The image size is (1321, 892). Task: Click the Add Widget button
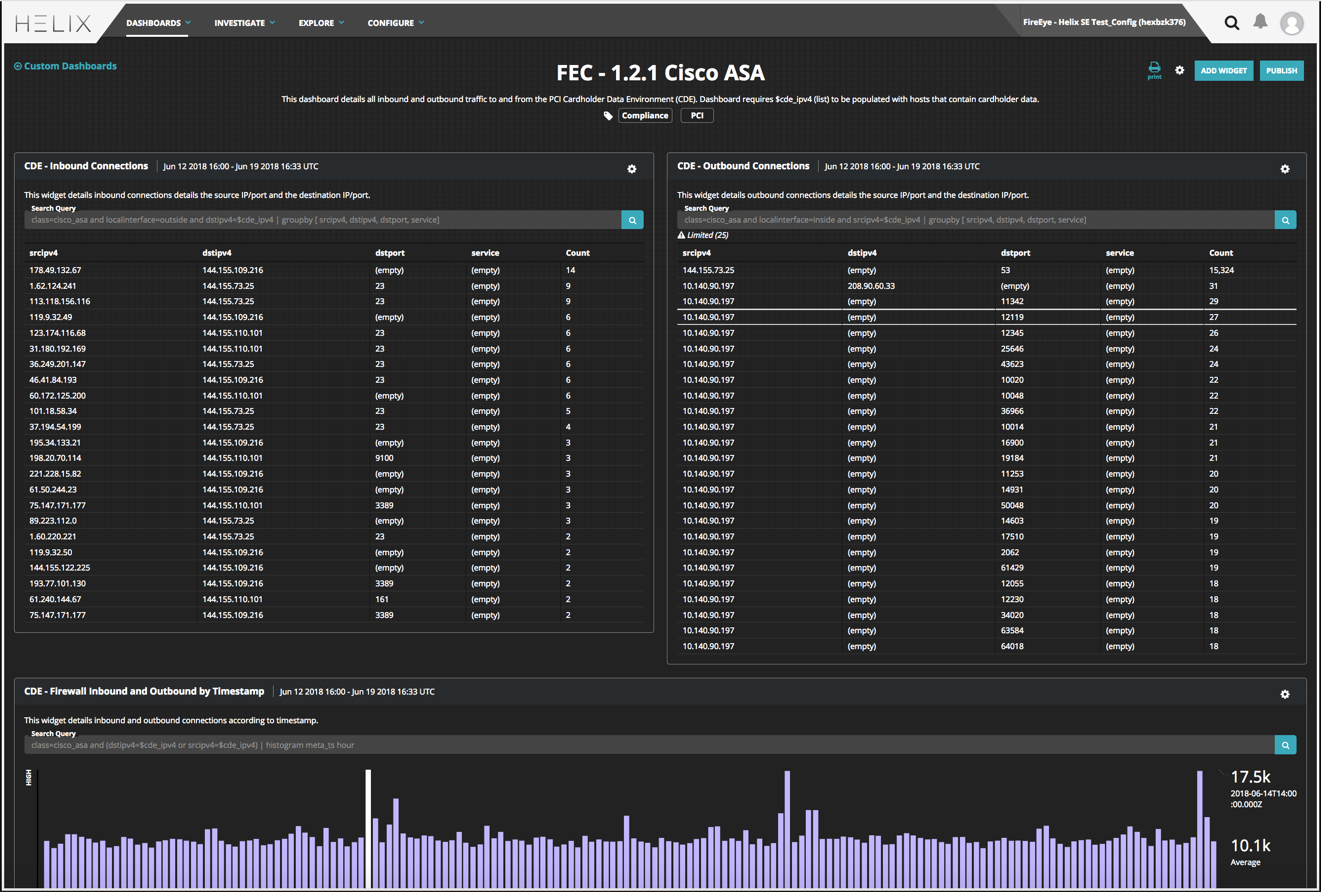1223,71
